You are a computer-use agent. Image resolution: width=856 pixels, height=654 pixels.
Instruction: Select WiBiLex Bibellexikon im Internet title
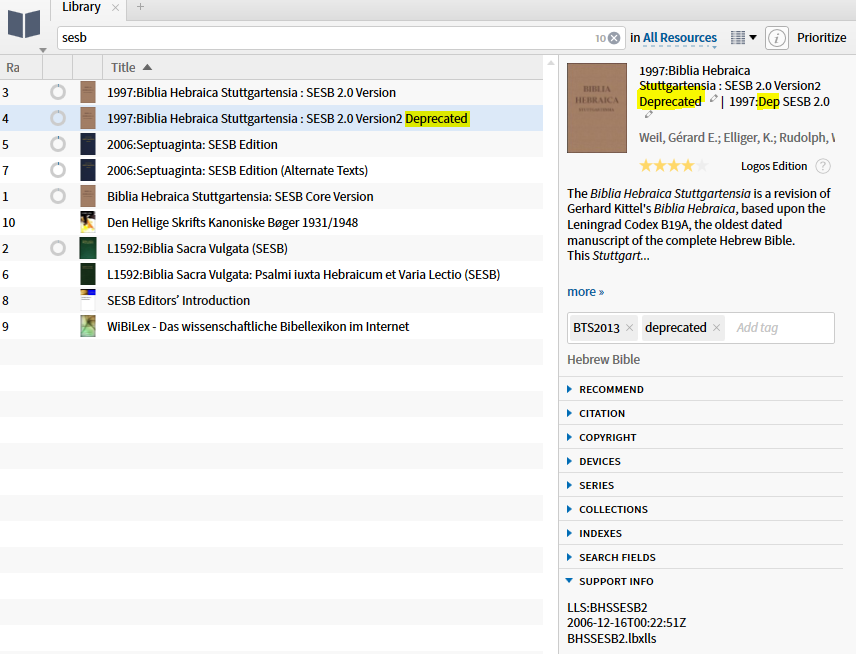258,327
